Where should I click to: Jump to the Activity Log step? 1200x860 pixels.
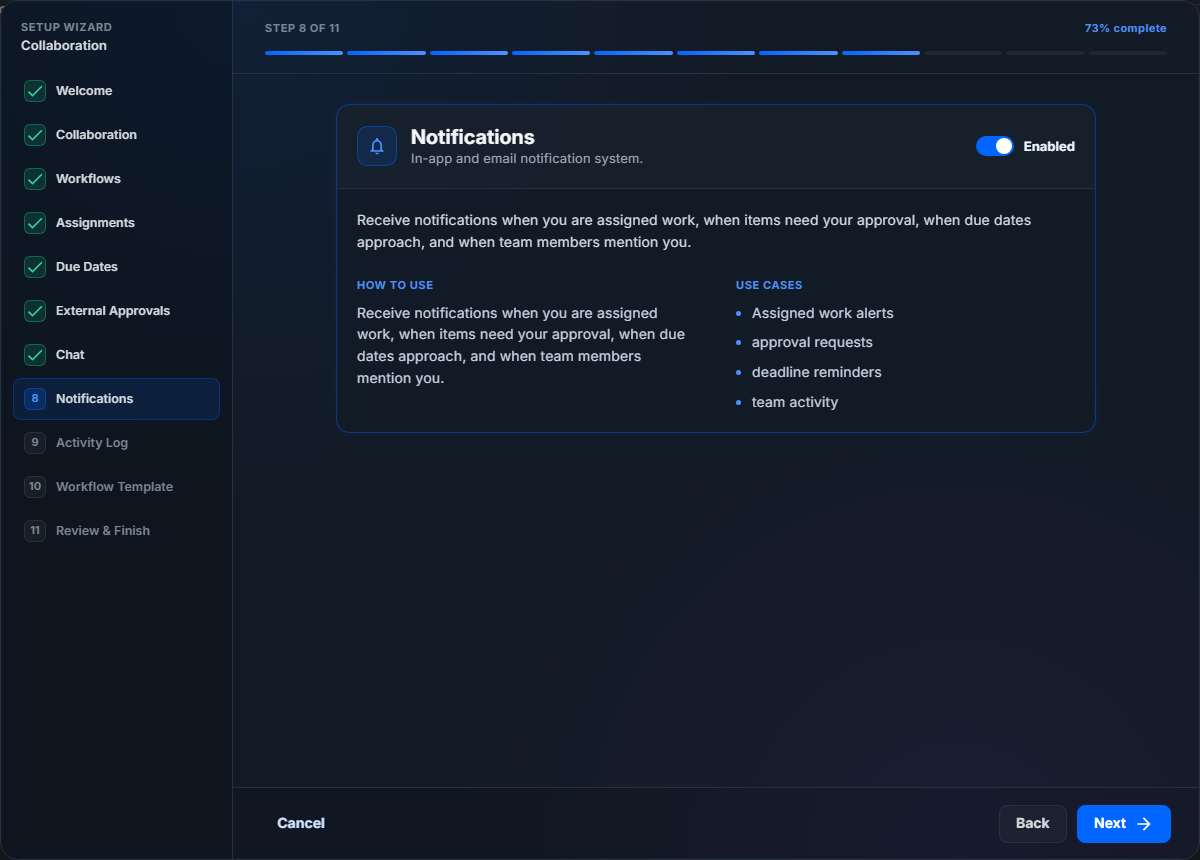(116, 443)
